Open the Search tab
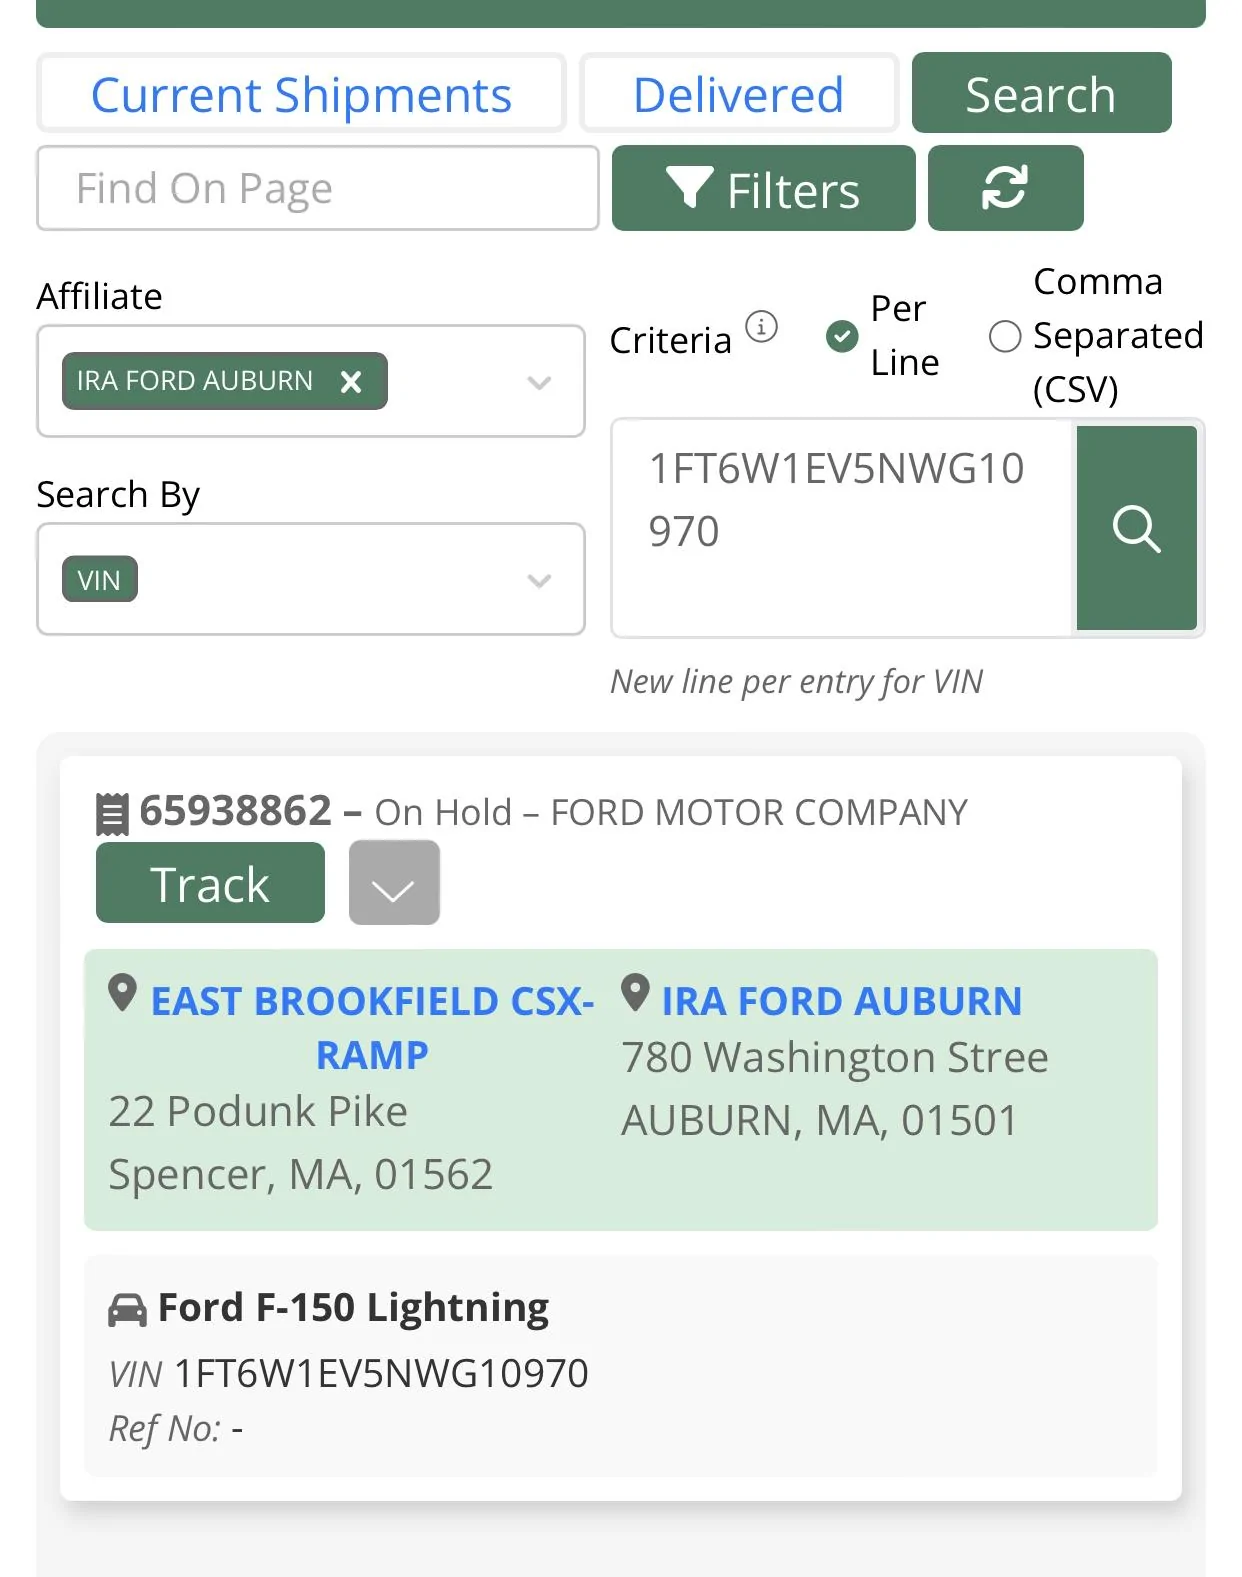The image size is (1242, 1577). coord(1040,94)
